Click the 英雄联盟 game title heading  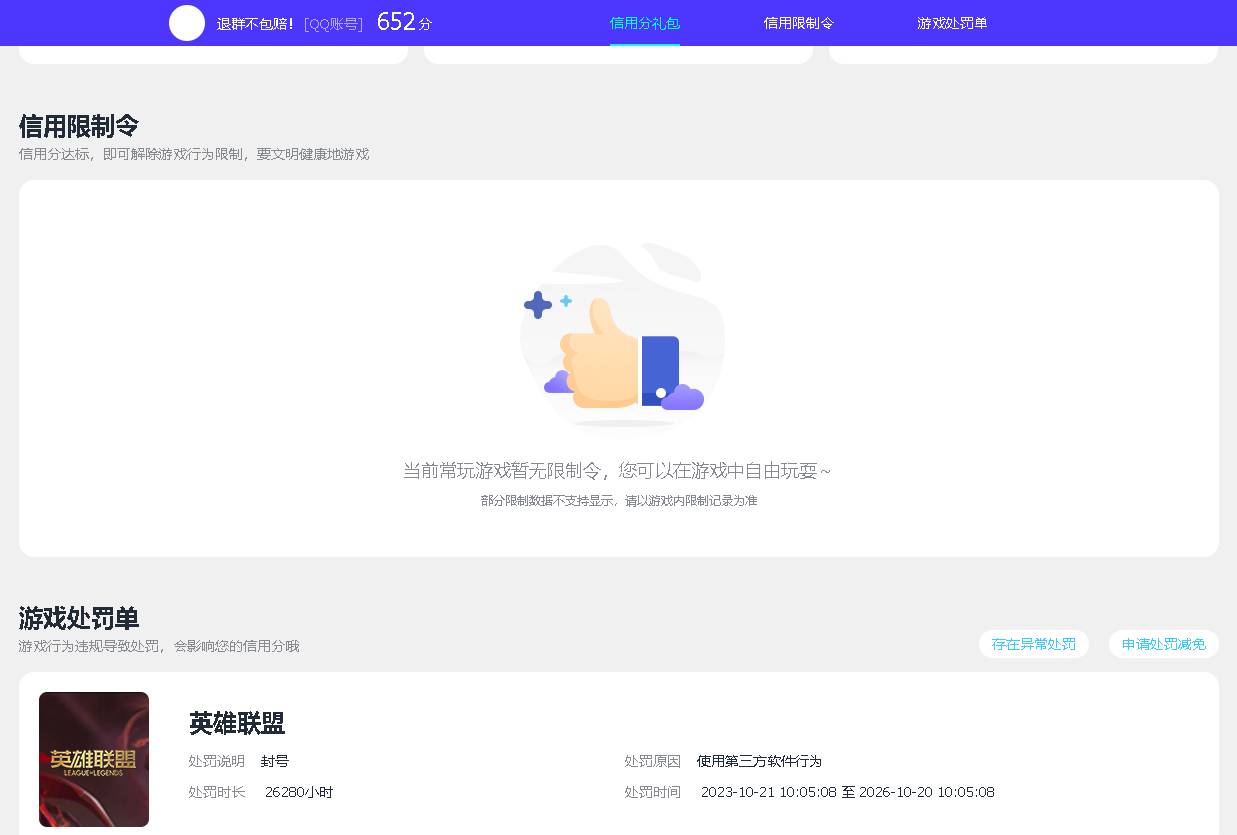tap(236, 724)
